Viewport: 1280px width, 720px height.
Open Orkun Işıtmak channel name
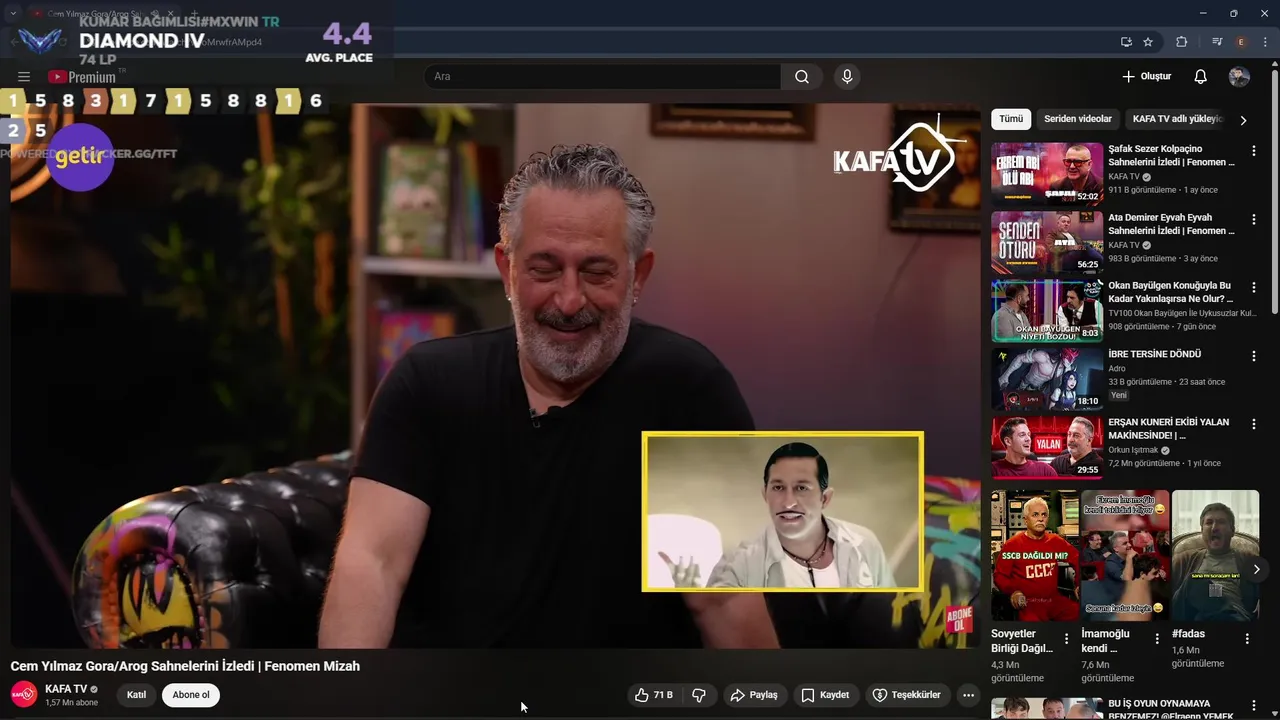pyautogui.click(x=1134, y=450)
